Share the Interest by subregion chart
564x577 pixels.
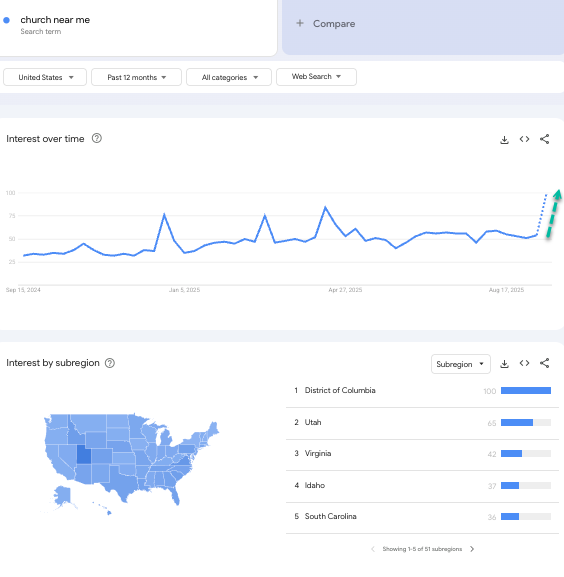tap(545, 363)
